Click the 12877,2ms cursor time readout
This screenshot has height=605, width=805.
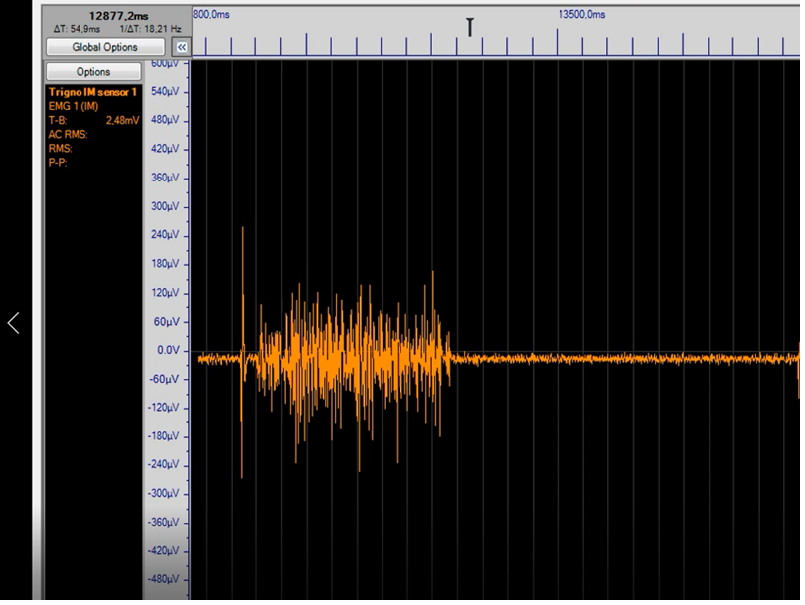118,16
